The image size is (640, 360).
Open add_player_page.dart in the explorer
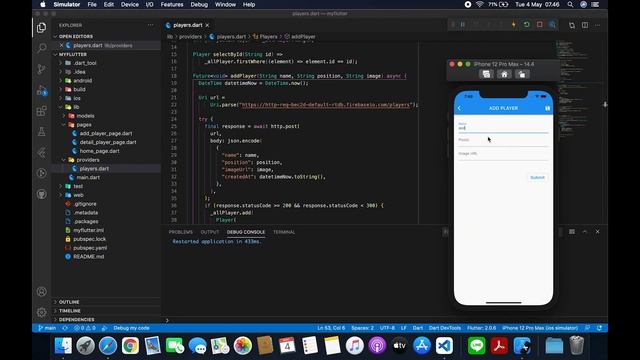point(106,133)
